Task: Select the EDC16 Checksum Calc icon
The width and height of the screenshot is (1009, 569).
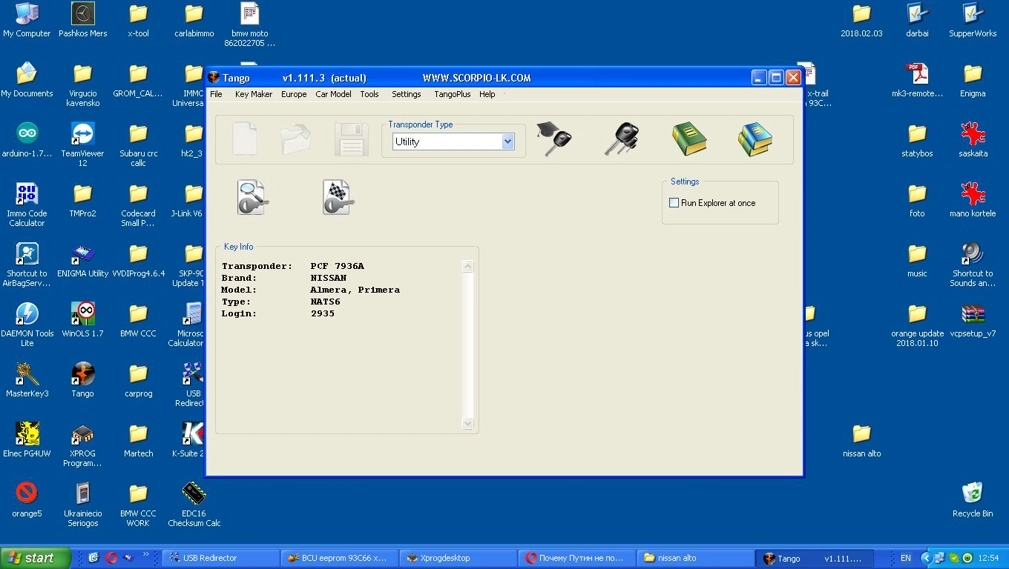Action: [x=194, y=505]
